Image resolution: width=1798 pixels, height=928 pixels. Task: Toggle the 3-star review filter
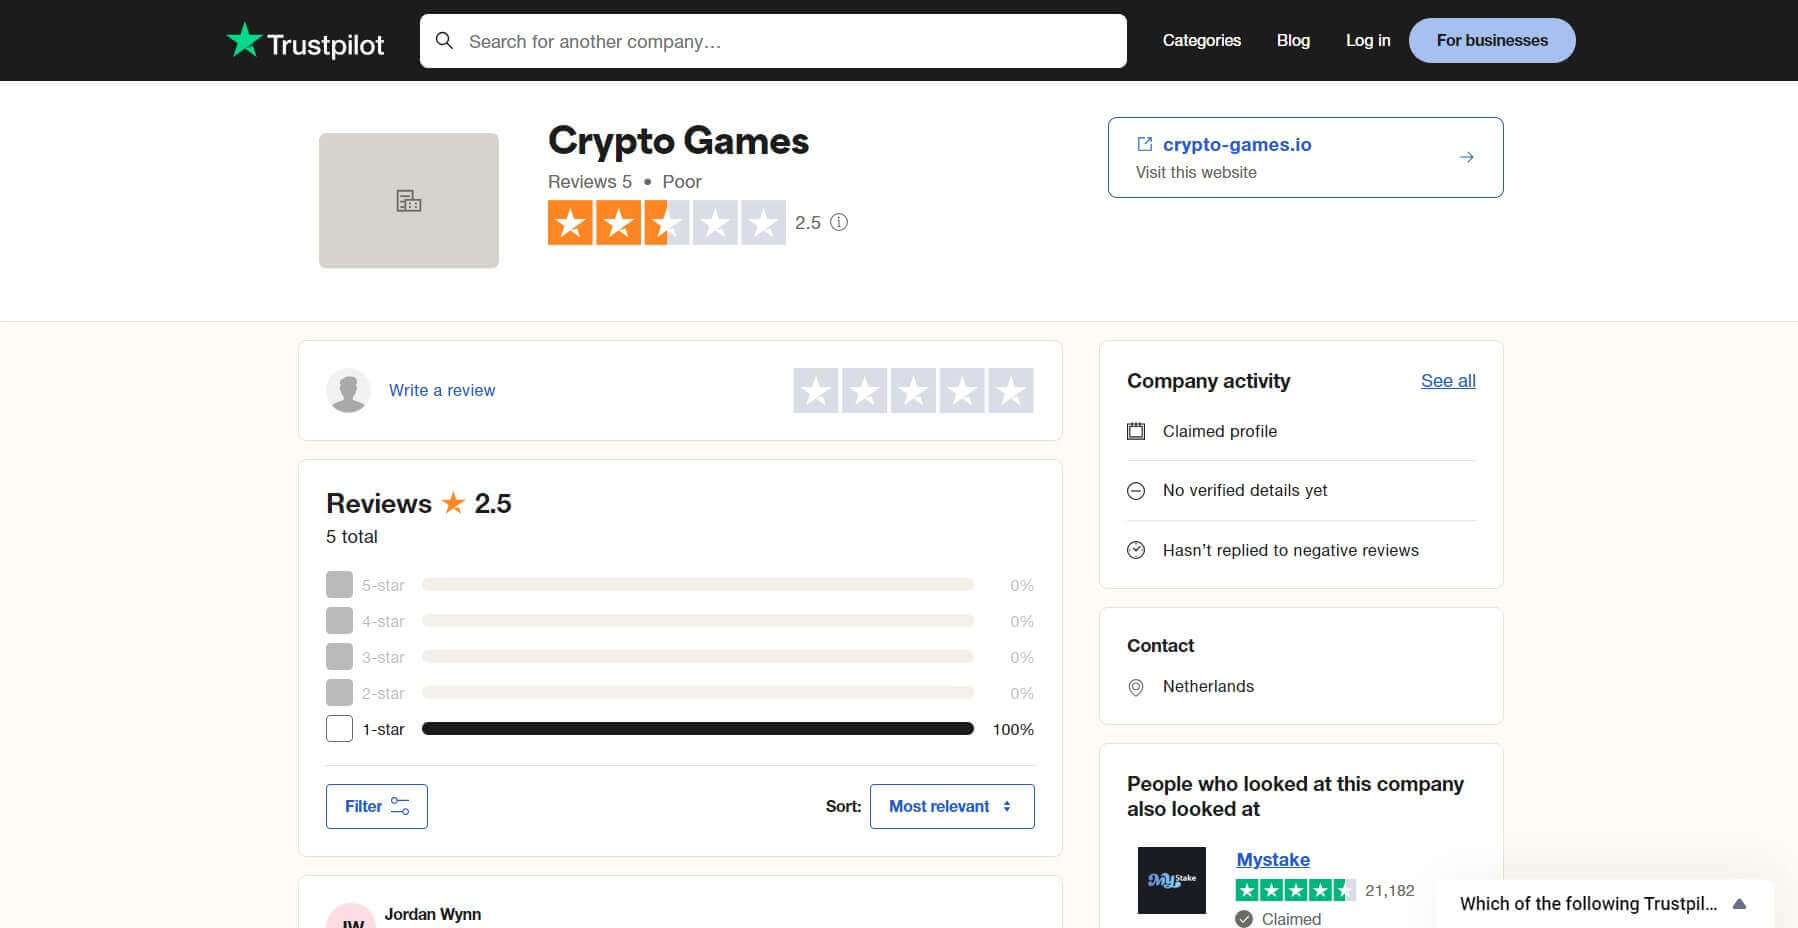[x=339, y=656]
